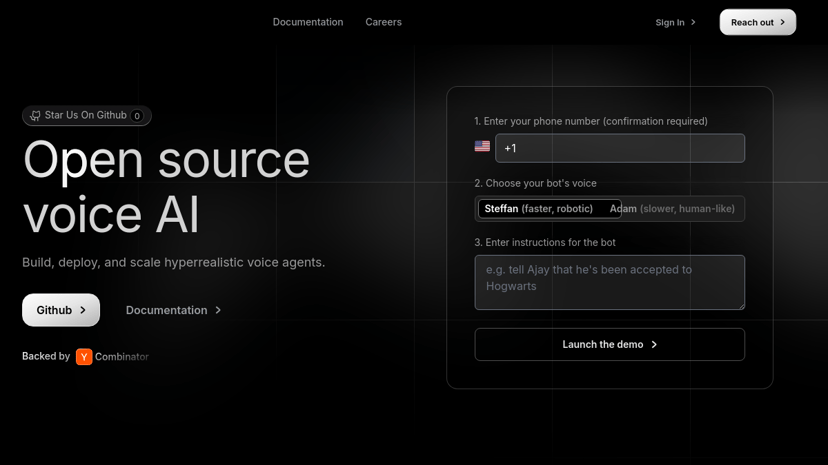Viewport: 828px width, 465px height.
Task: Click the Y Combinator logo icon
Action: pos(84,357)
